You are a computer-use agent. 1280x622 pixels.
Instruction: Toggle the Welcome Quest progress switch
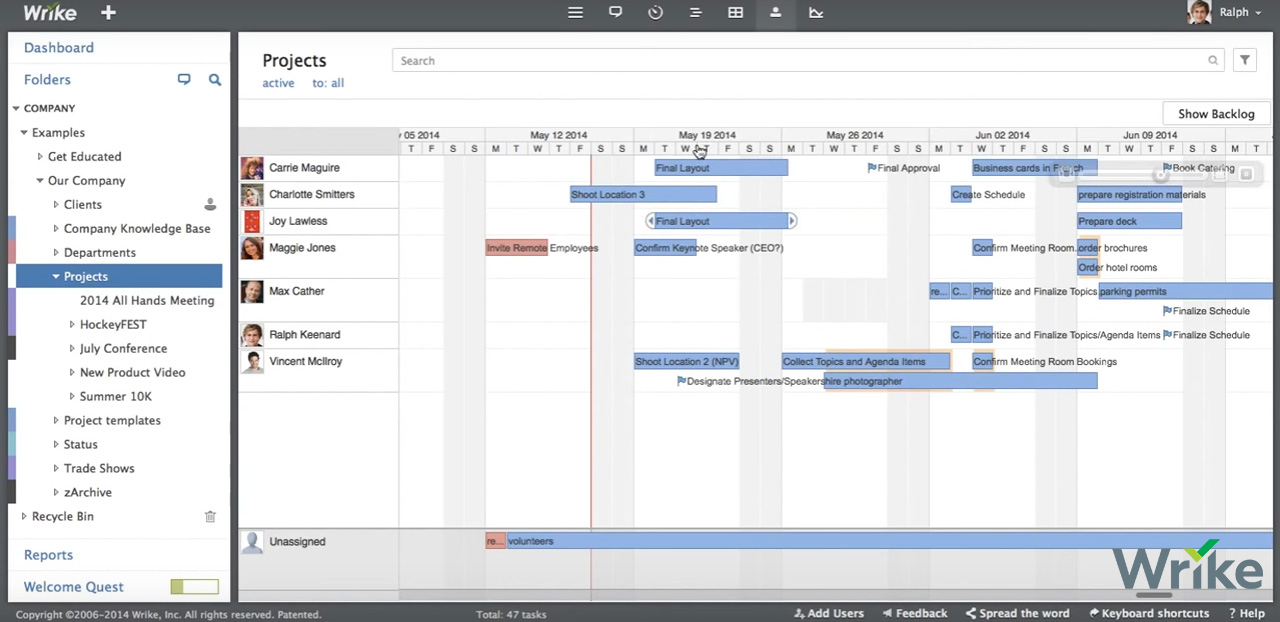[194, 587]
